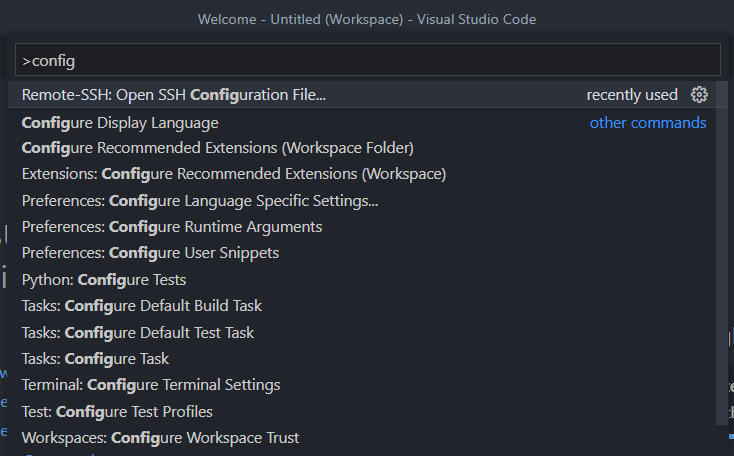Open the gear icon to configure keybinding
The image size is (734, 456).
point(699,95)
